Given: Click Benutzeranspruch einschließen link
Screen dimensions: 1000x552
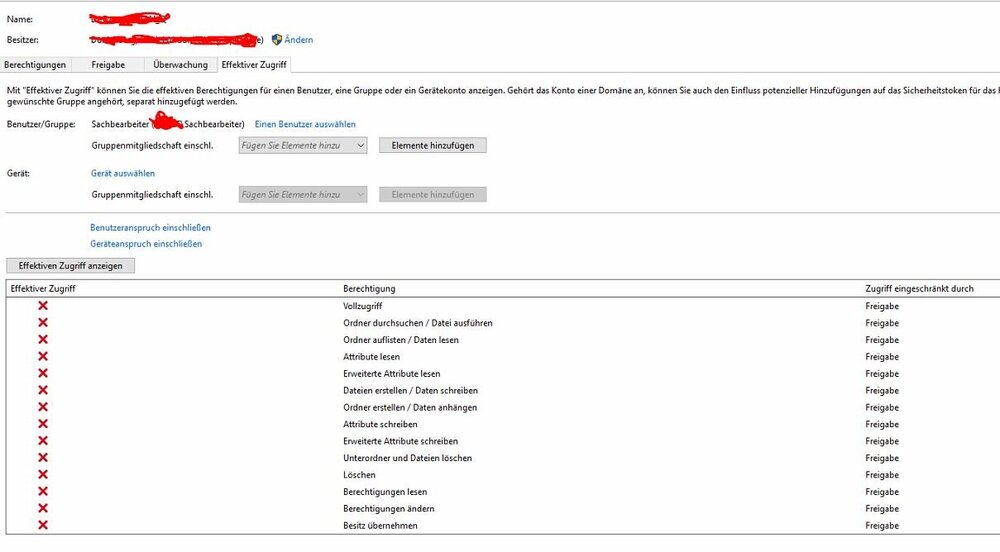Looking at the screenshot, I should (x=150, y=227).
